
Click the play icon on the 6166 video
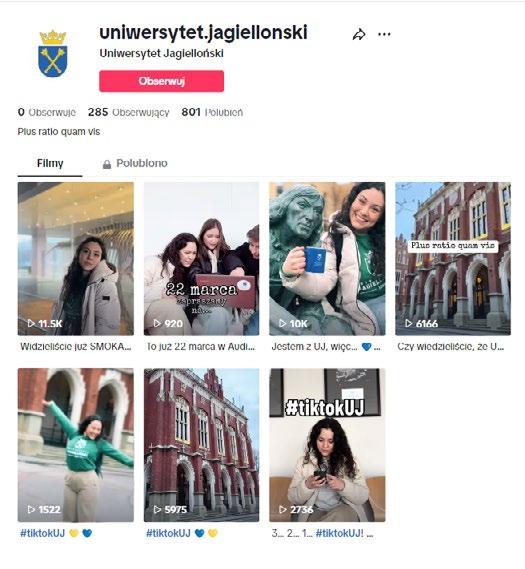409,323
